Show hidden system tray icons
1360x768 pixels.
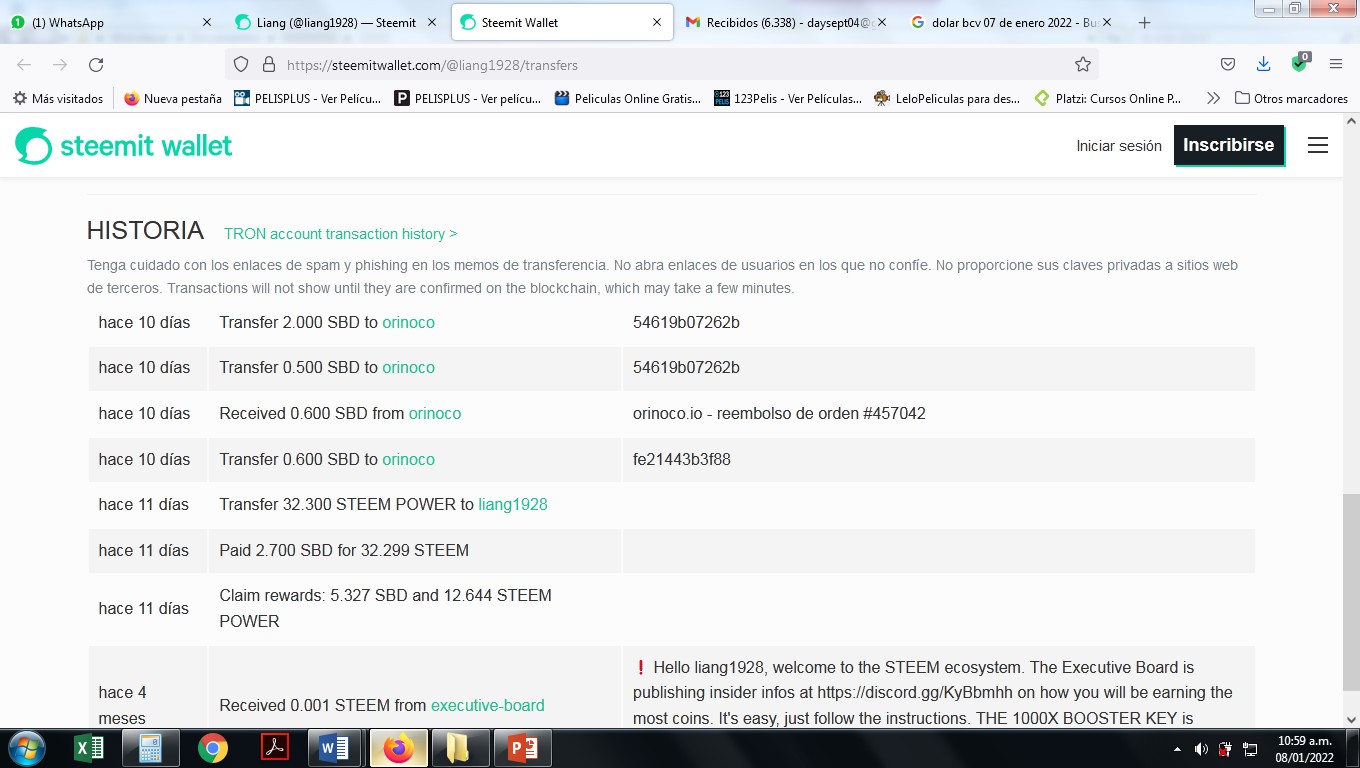click(1177, 749)
